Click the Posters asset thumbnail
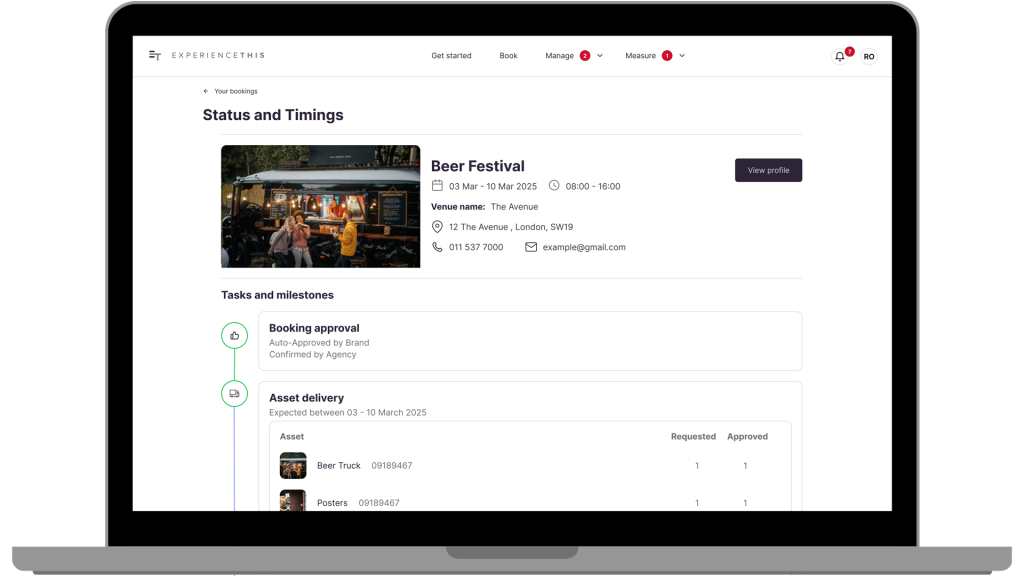1024x576 pixels. [x=293, y=500]
